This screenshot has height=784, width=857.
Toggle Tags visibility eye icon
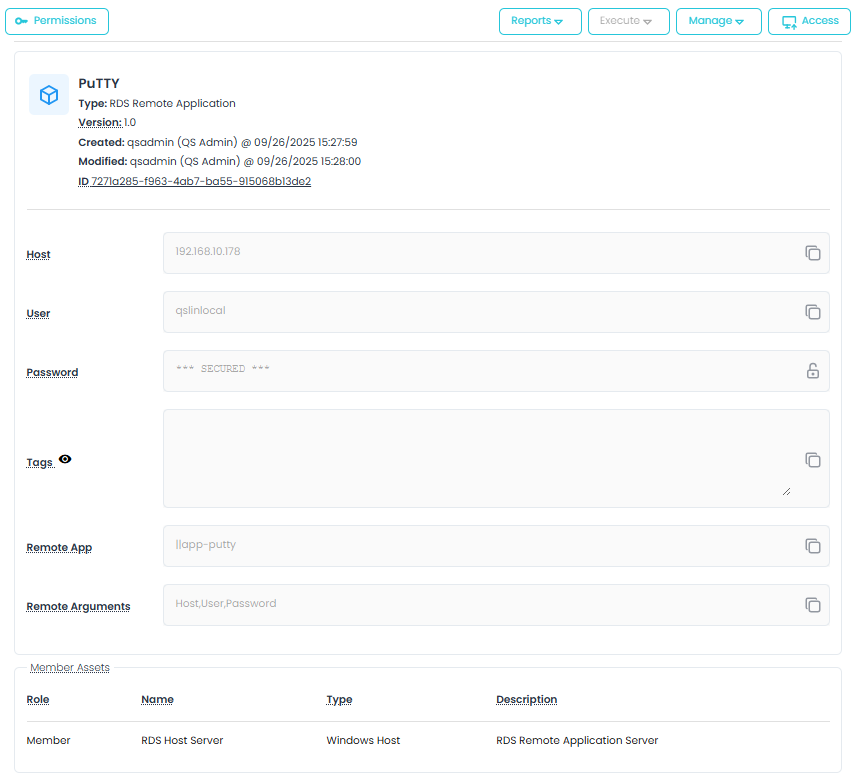tap(65, 459)
